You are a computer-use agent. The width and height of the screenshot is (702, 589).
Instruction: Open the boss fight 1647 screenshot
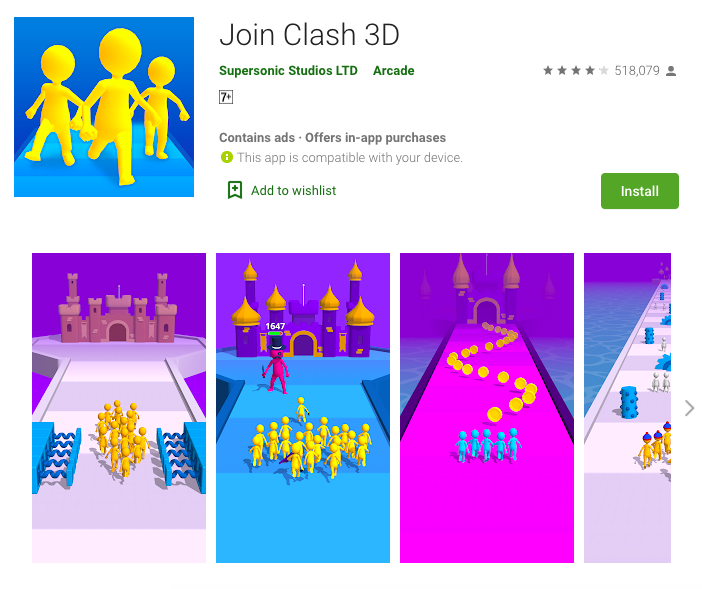[303, 408]
